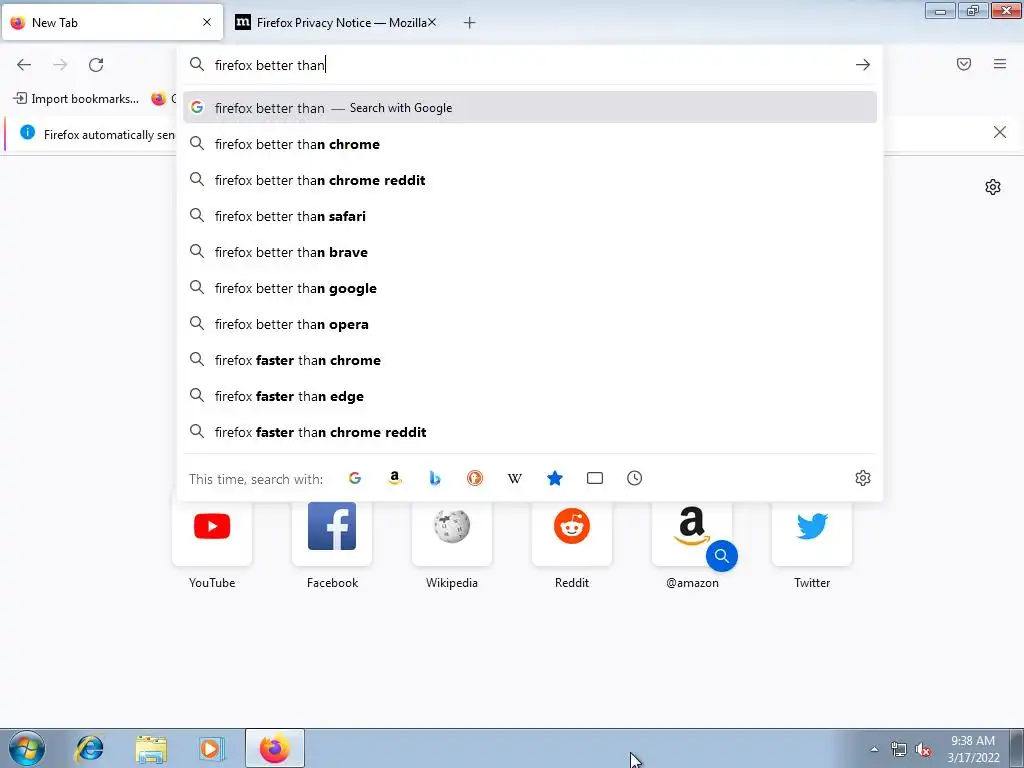Choose suggestion 'firefox better than safari'
The width and height of the screenshot is (1024, 768).
tap(530, 216)
